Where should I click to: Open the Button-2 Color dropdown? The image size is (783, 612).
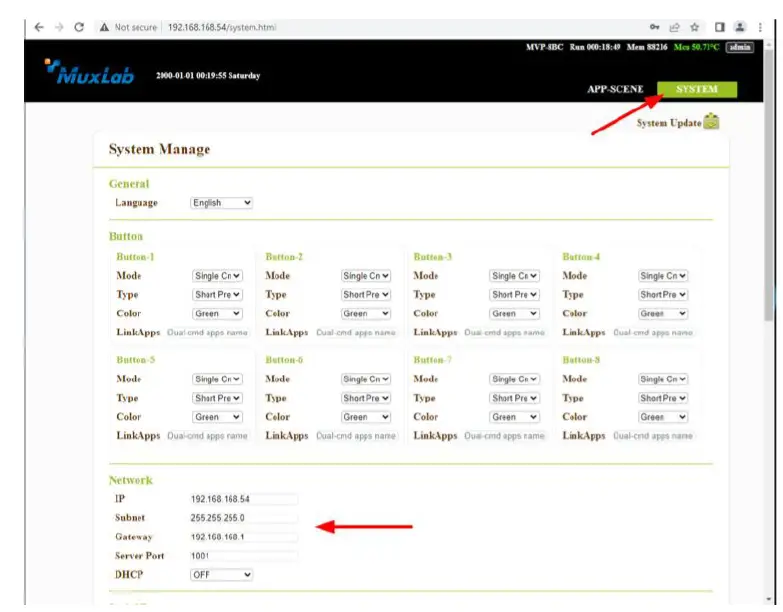(x=366, y=313)
